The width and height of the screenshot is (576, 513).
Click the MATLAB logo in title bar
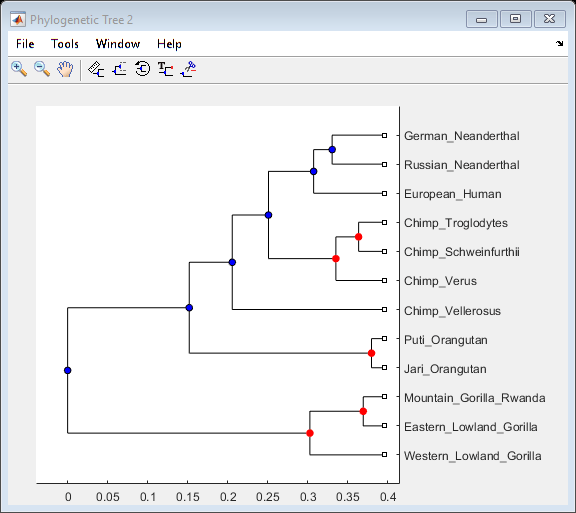point(18,19)
